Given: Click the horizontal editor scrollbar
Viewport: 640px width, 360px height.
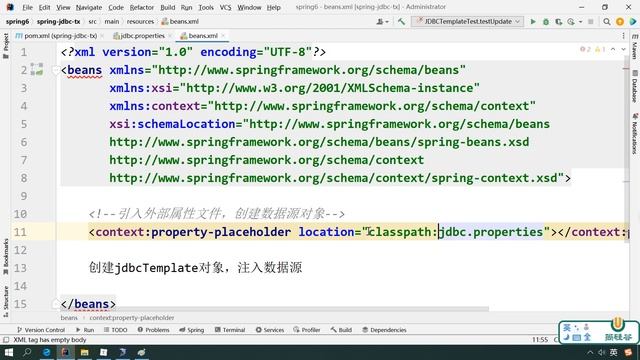Looking at the screenshot, I should tap(274, 309).
